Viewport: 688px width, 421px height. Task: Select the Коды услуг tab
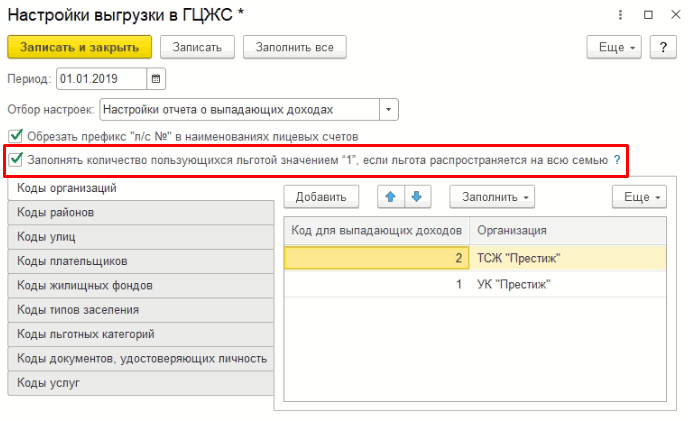(x=140, y=383)
